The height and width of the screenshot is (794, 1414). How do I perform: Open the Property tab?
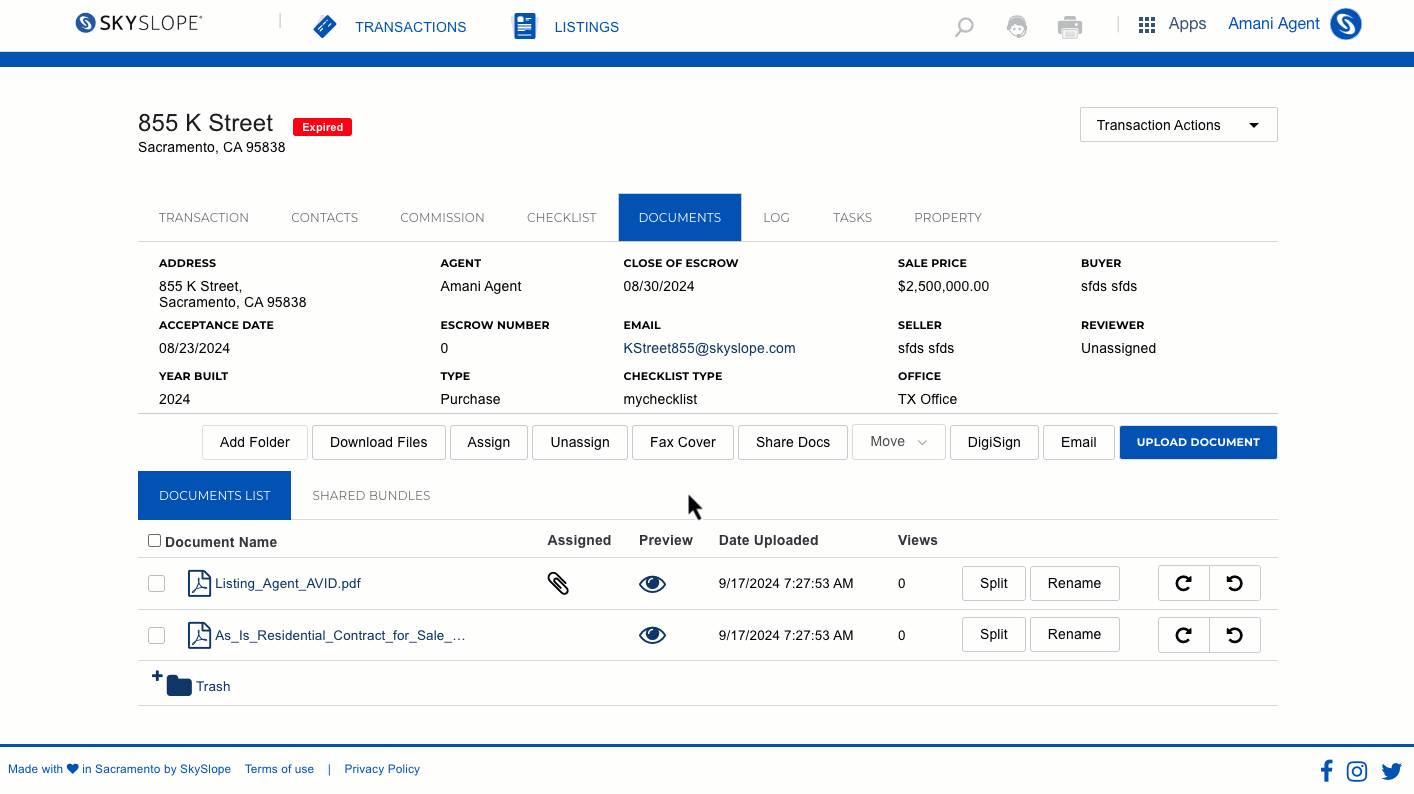pyautogui.click(x=948, y=217)
